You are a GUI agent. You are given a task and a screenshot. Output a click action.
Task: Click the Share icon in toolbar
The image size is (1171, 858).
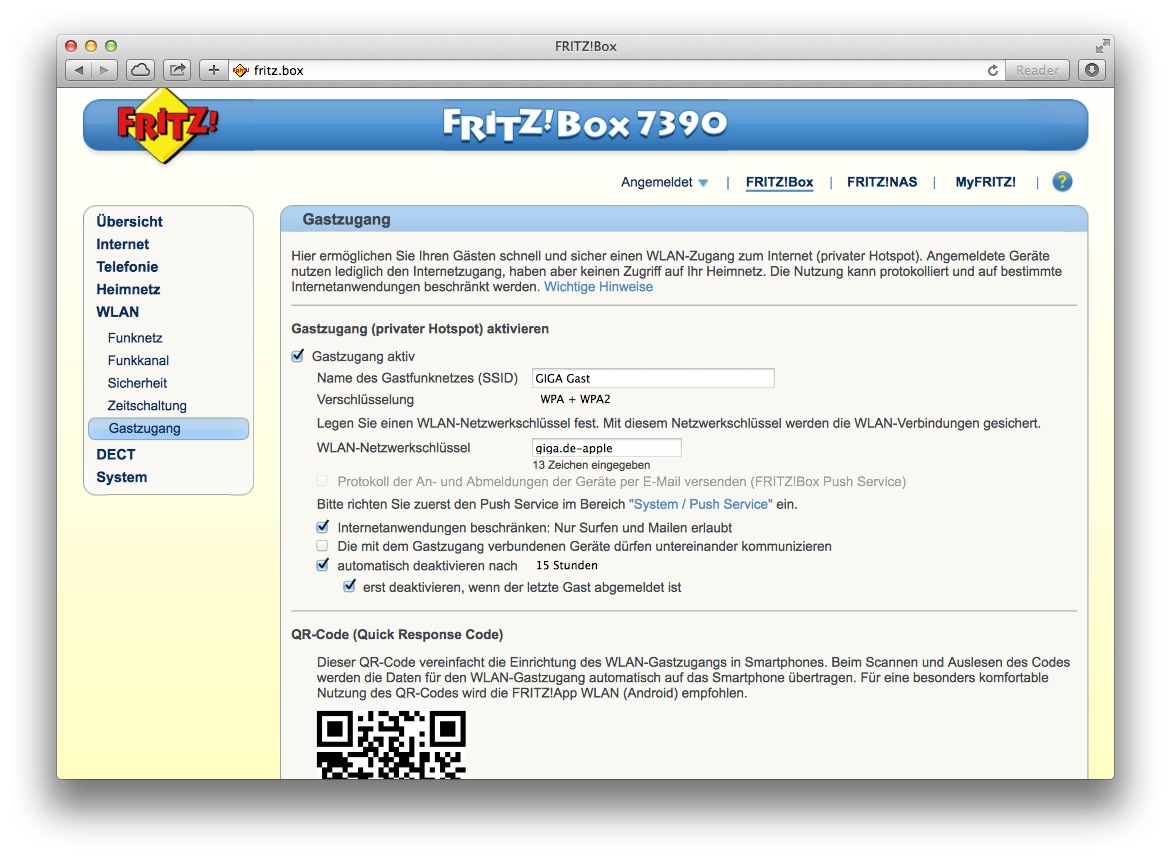177,70
